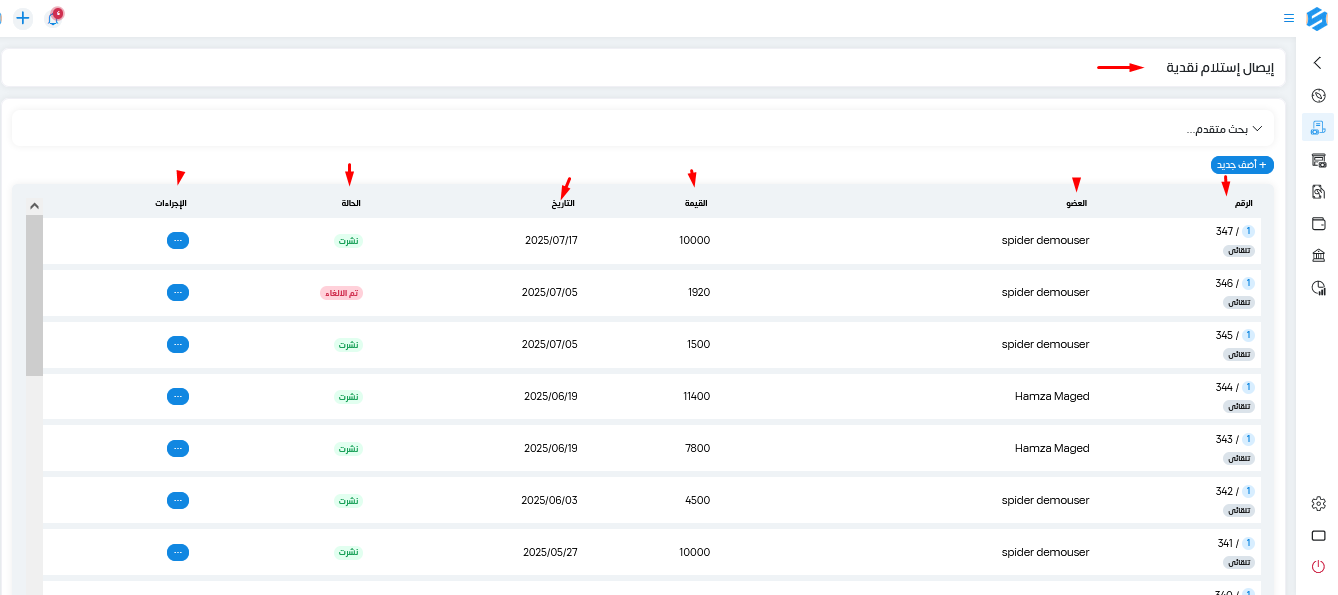This screenshot has width=1338, height=595.
Task: Open actions menu for receipt 344
Action: point(178,396)
